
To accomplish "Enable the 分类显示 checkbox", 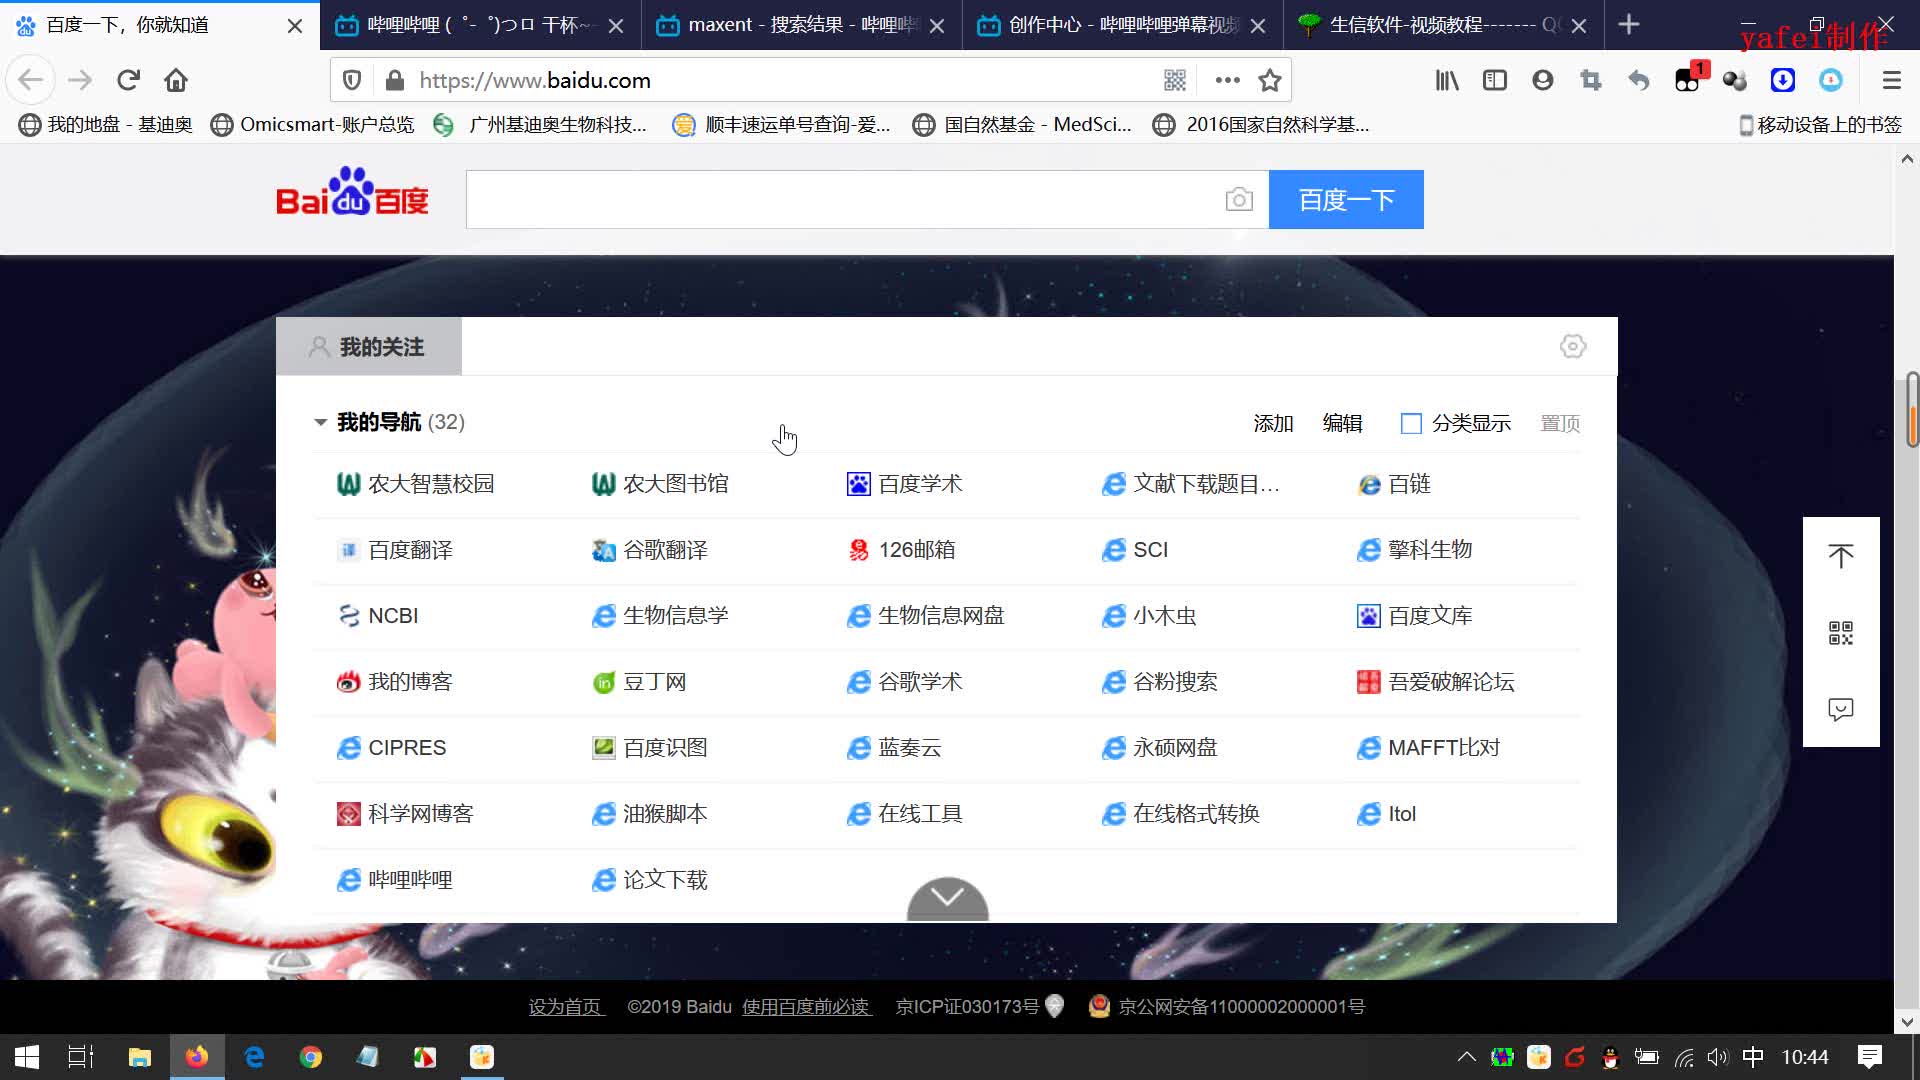I will click(1410, 423).
